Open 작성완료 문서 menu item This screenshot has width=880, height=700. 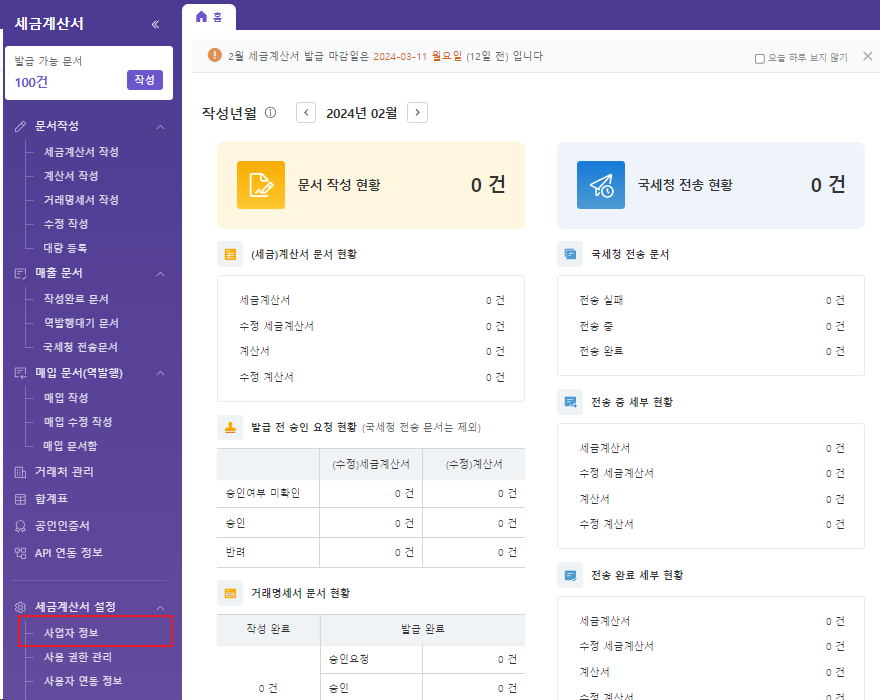(76, 299)
